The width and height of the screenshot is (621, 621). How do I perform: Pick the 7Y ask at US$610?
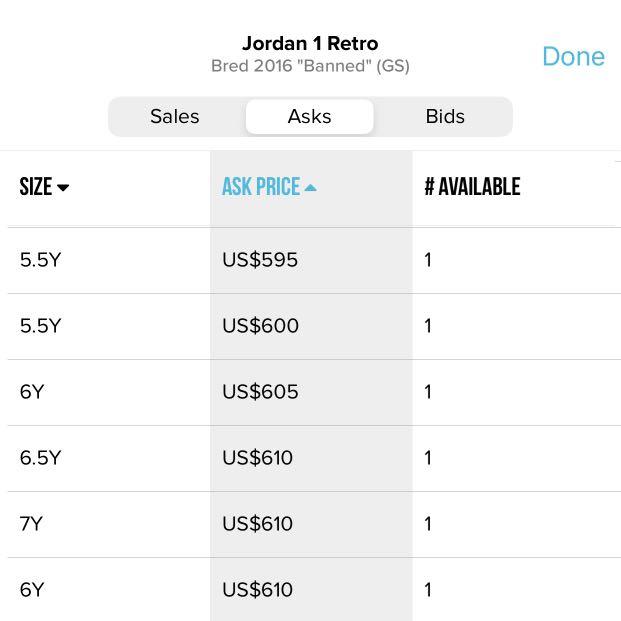coord(310,524)
